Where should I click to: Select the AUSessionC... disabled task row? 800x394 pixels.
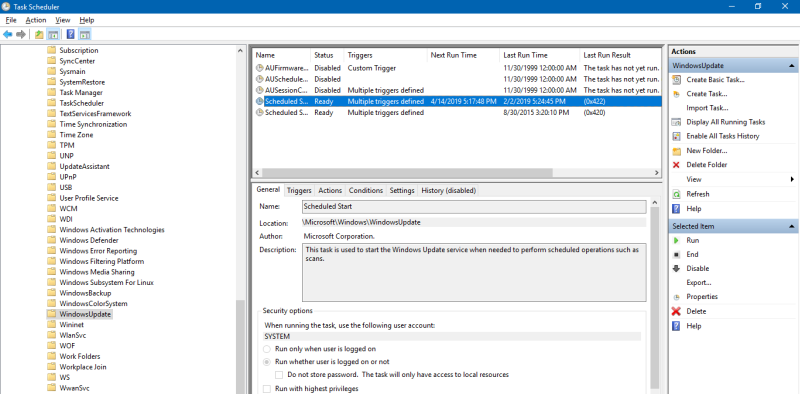[457, 90]
